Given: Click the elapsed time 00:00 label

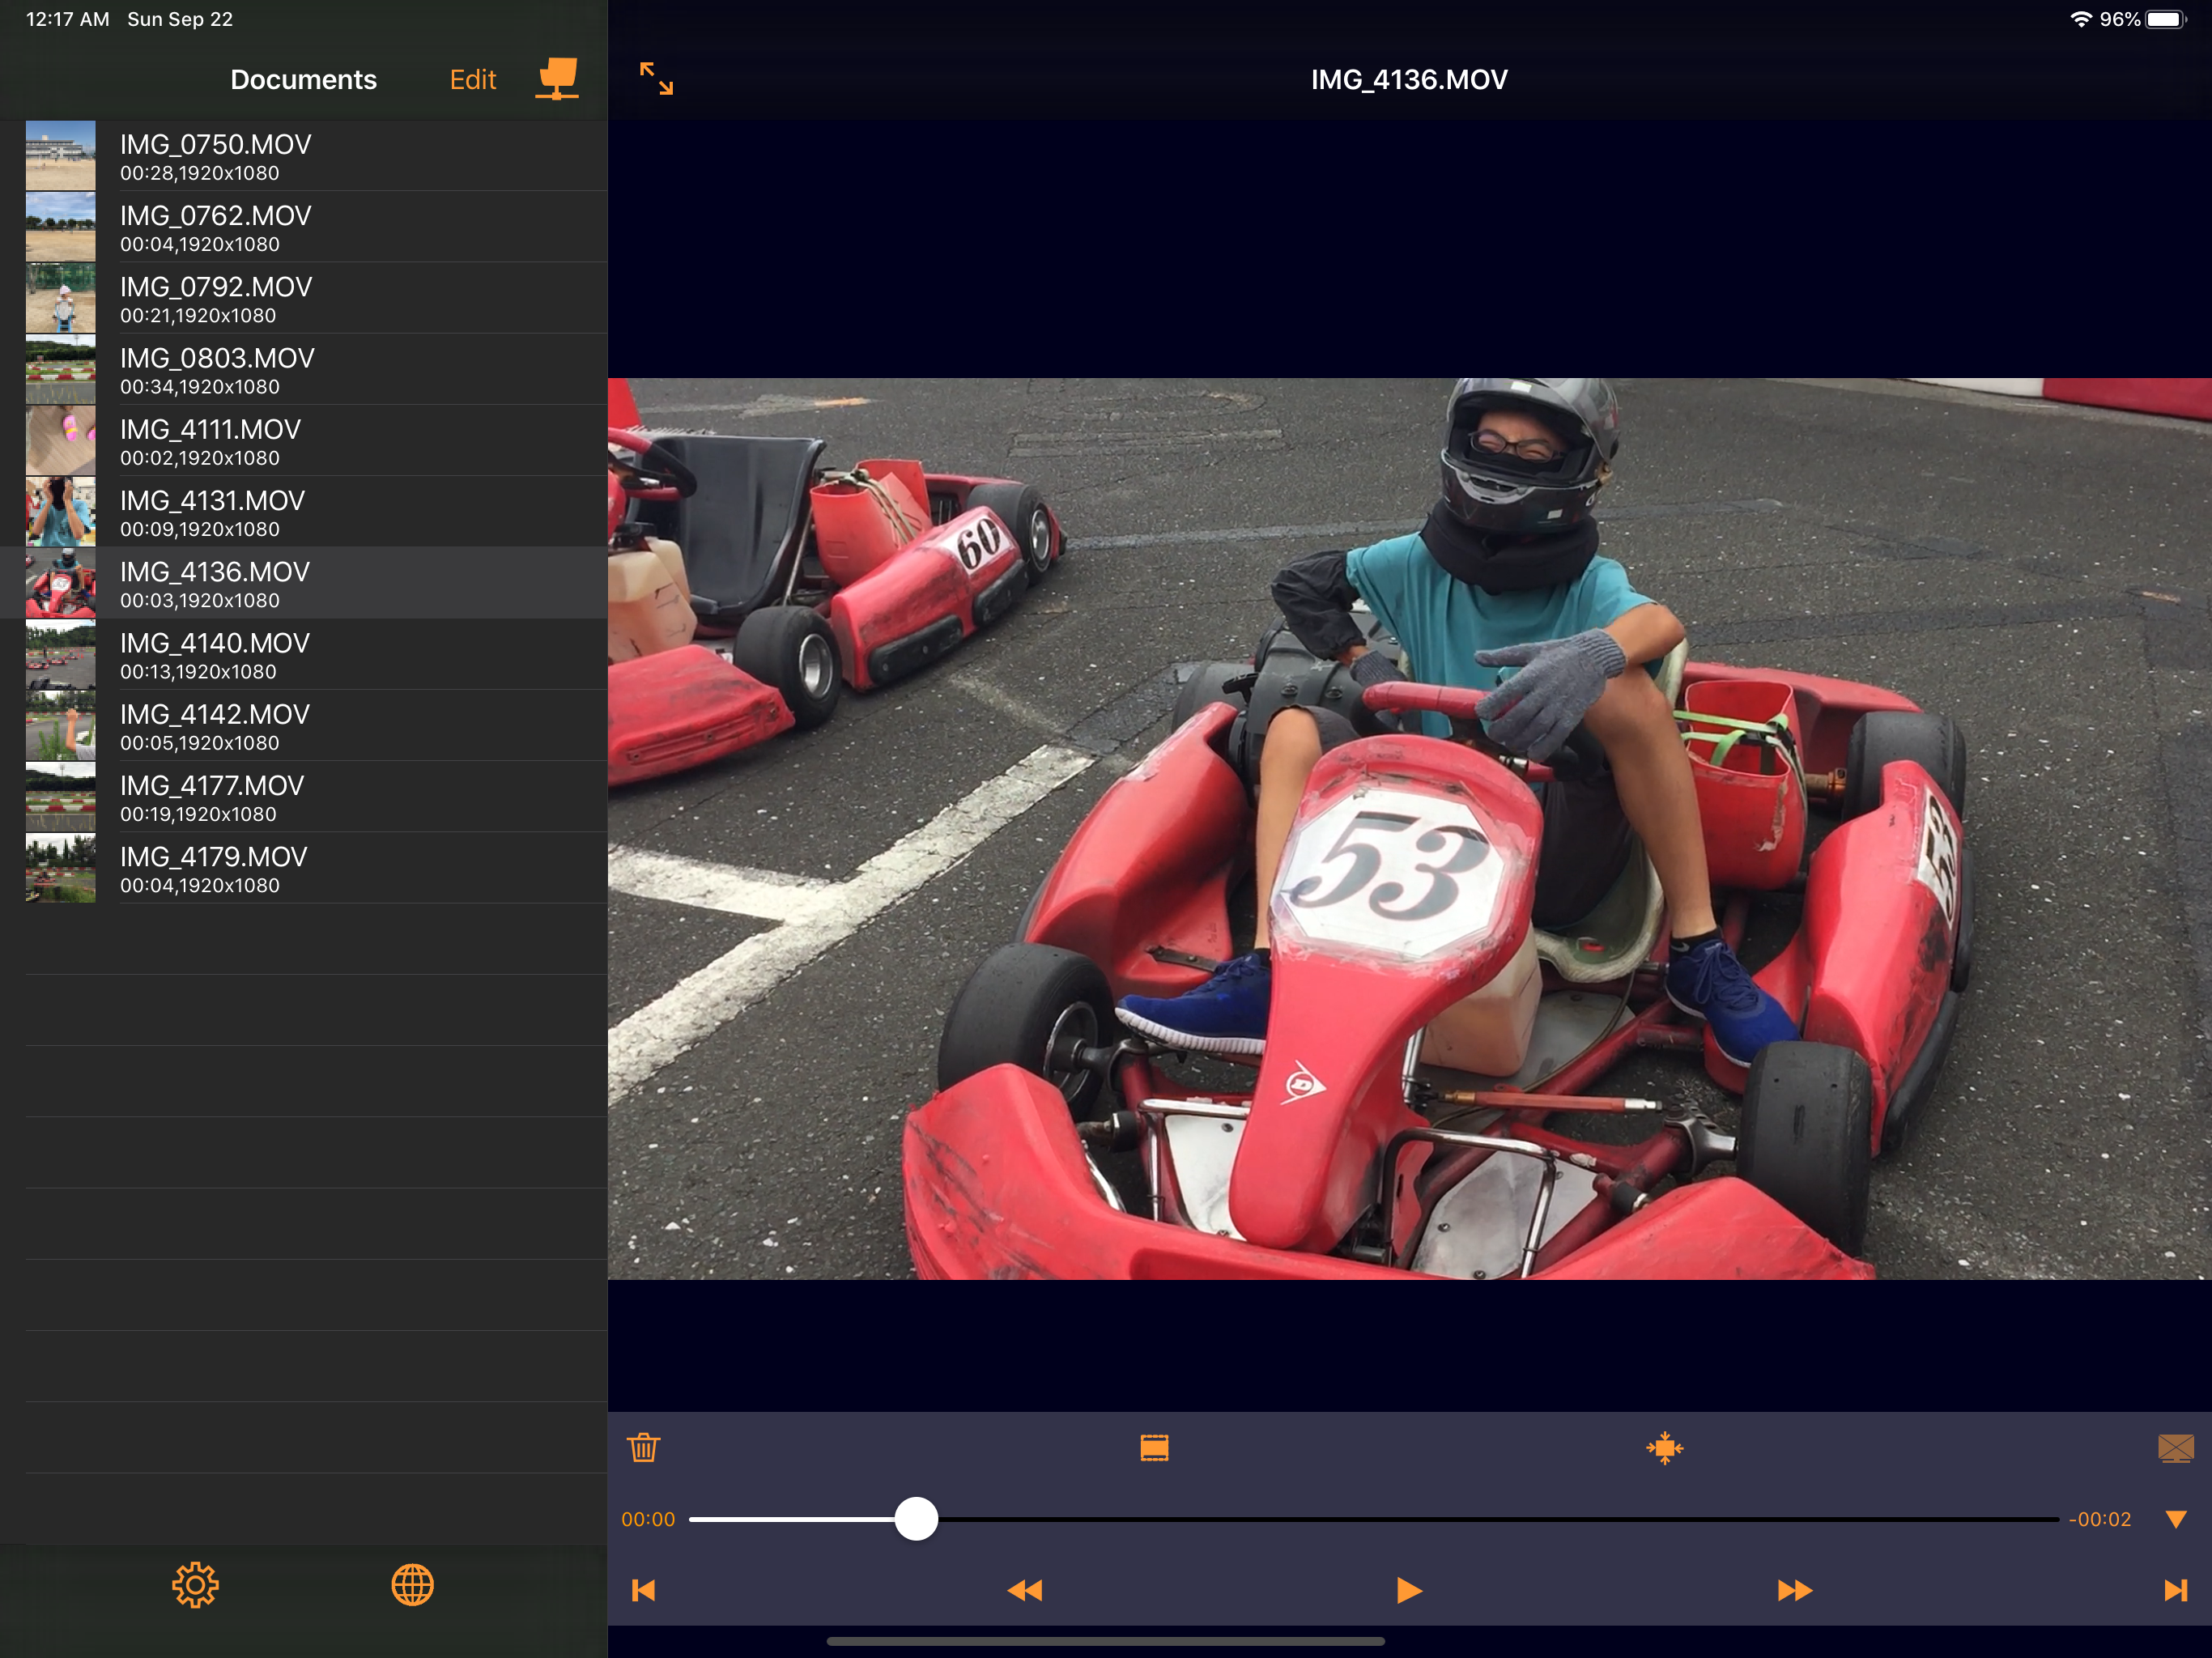Looking at the screenshot, I should click(648, 1519).
